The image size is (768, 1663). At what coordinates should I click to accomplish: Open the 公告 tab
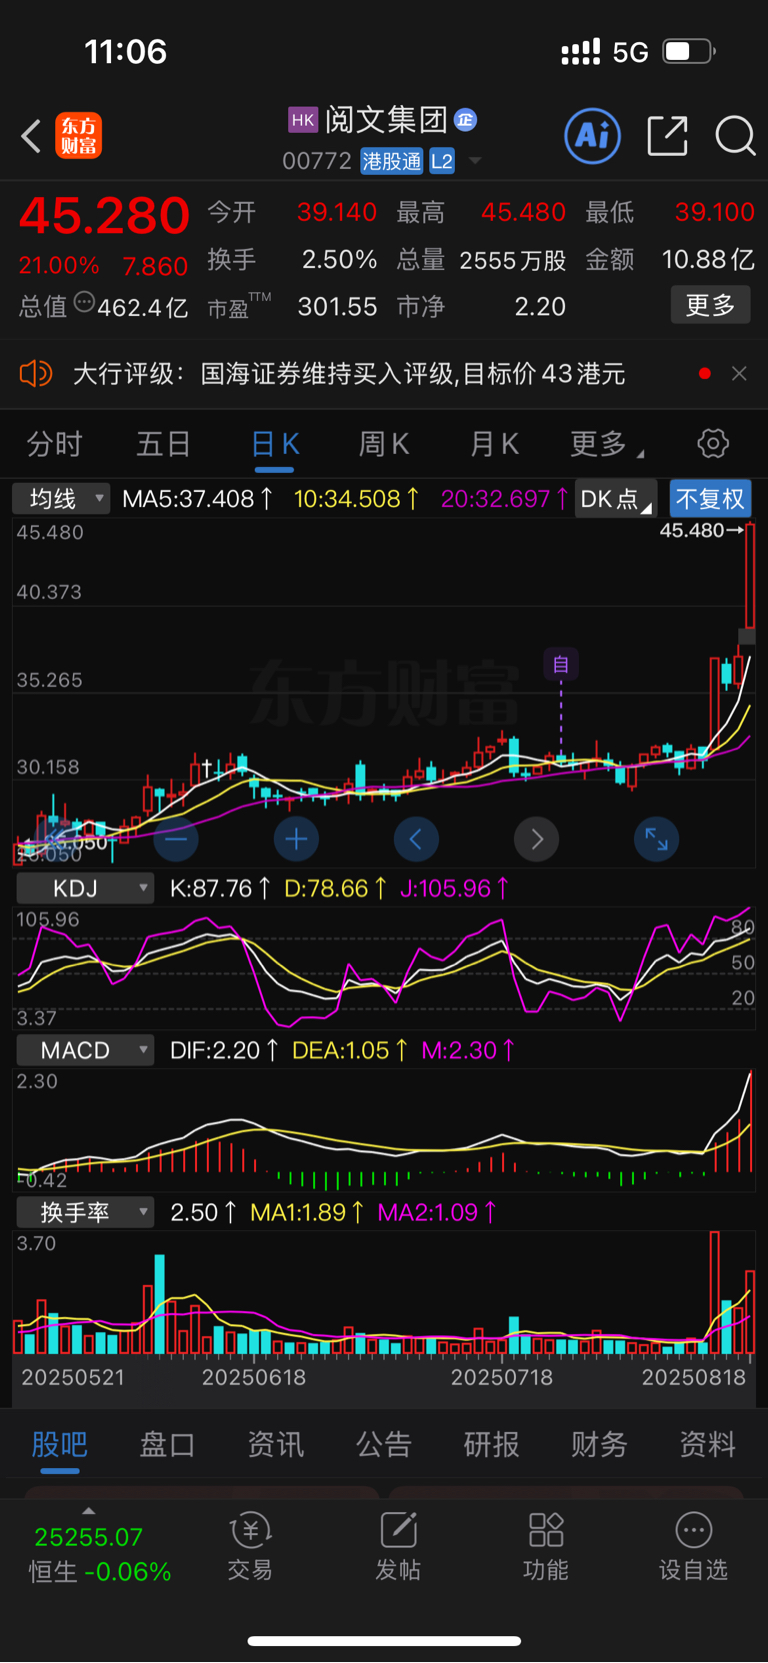383,1444
